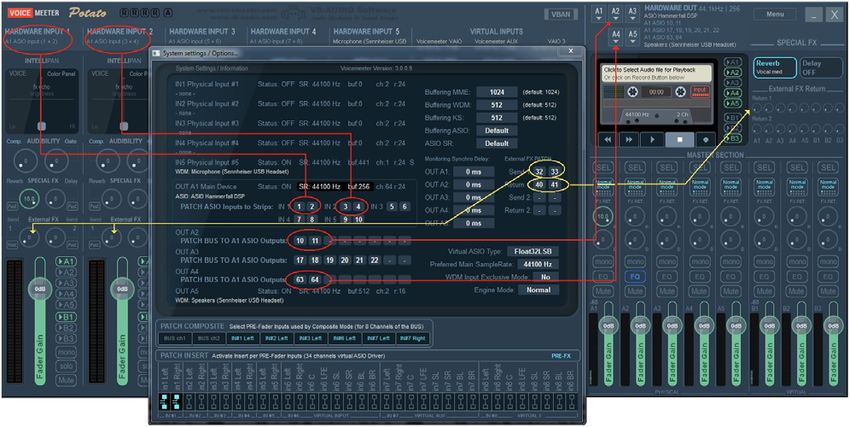Adjust the master bus A1 Fader Gain

609,326
